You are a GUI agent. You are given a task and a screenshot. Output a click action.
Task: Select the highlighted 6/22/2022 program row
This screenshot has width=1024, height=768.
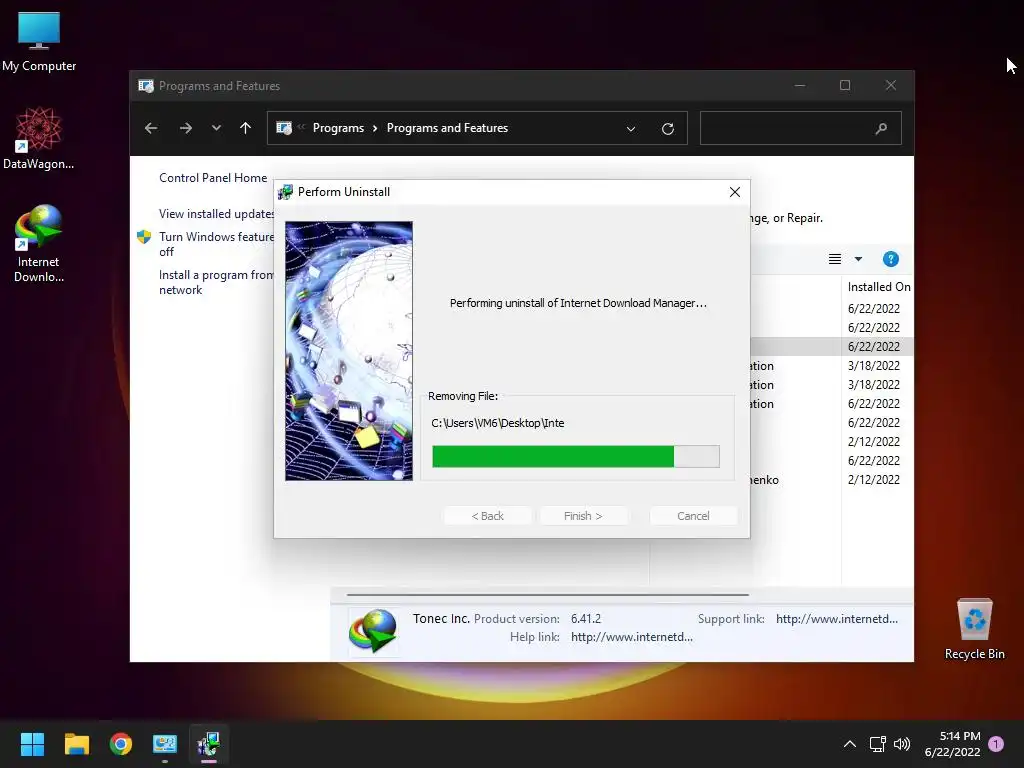click(x=831, y=346)
